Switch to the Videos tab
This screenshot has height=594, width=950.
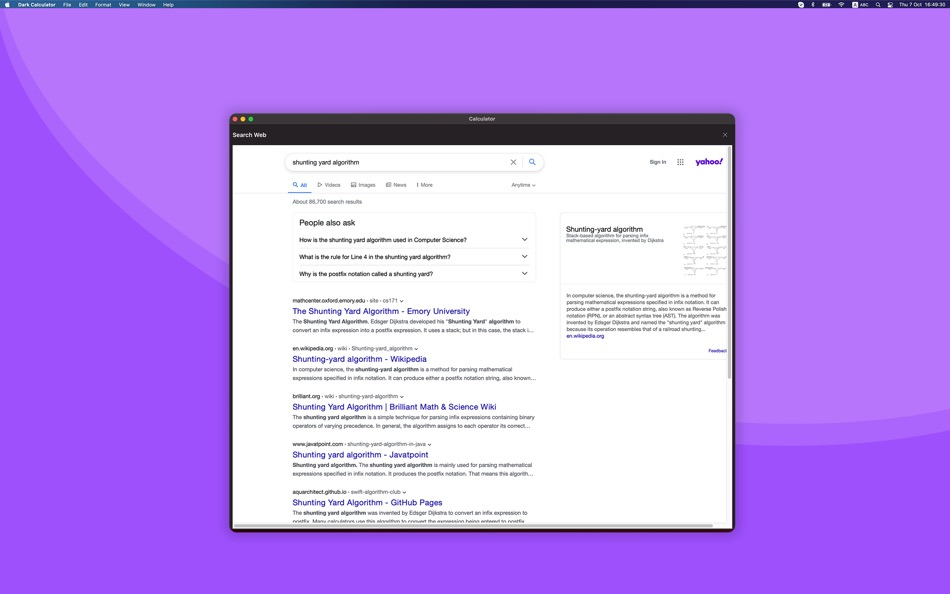(x=329, y=185)
